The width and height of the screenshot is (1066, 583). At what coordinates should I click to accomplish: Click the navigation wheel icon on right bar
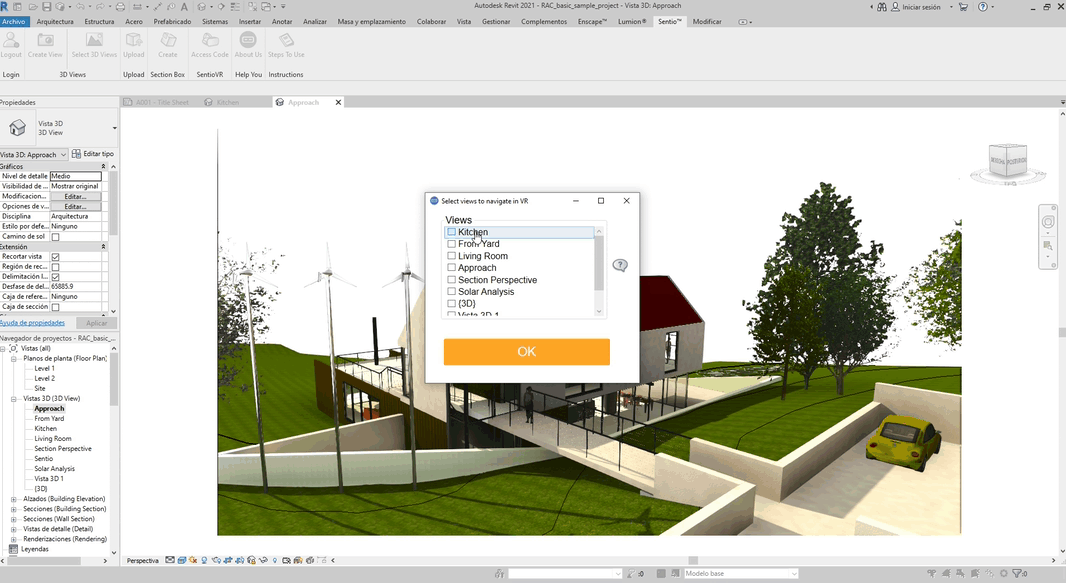click(1048, 222)
